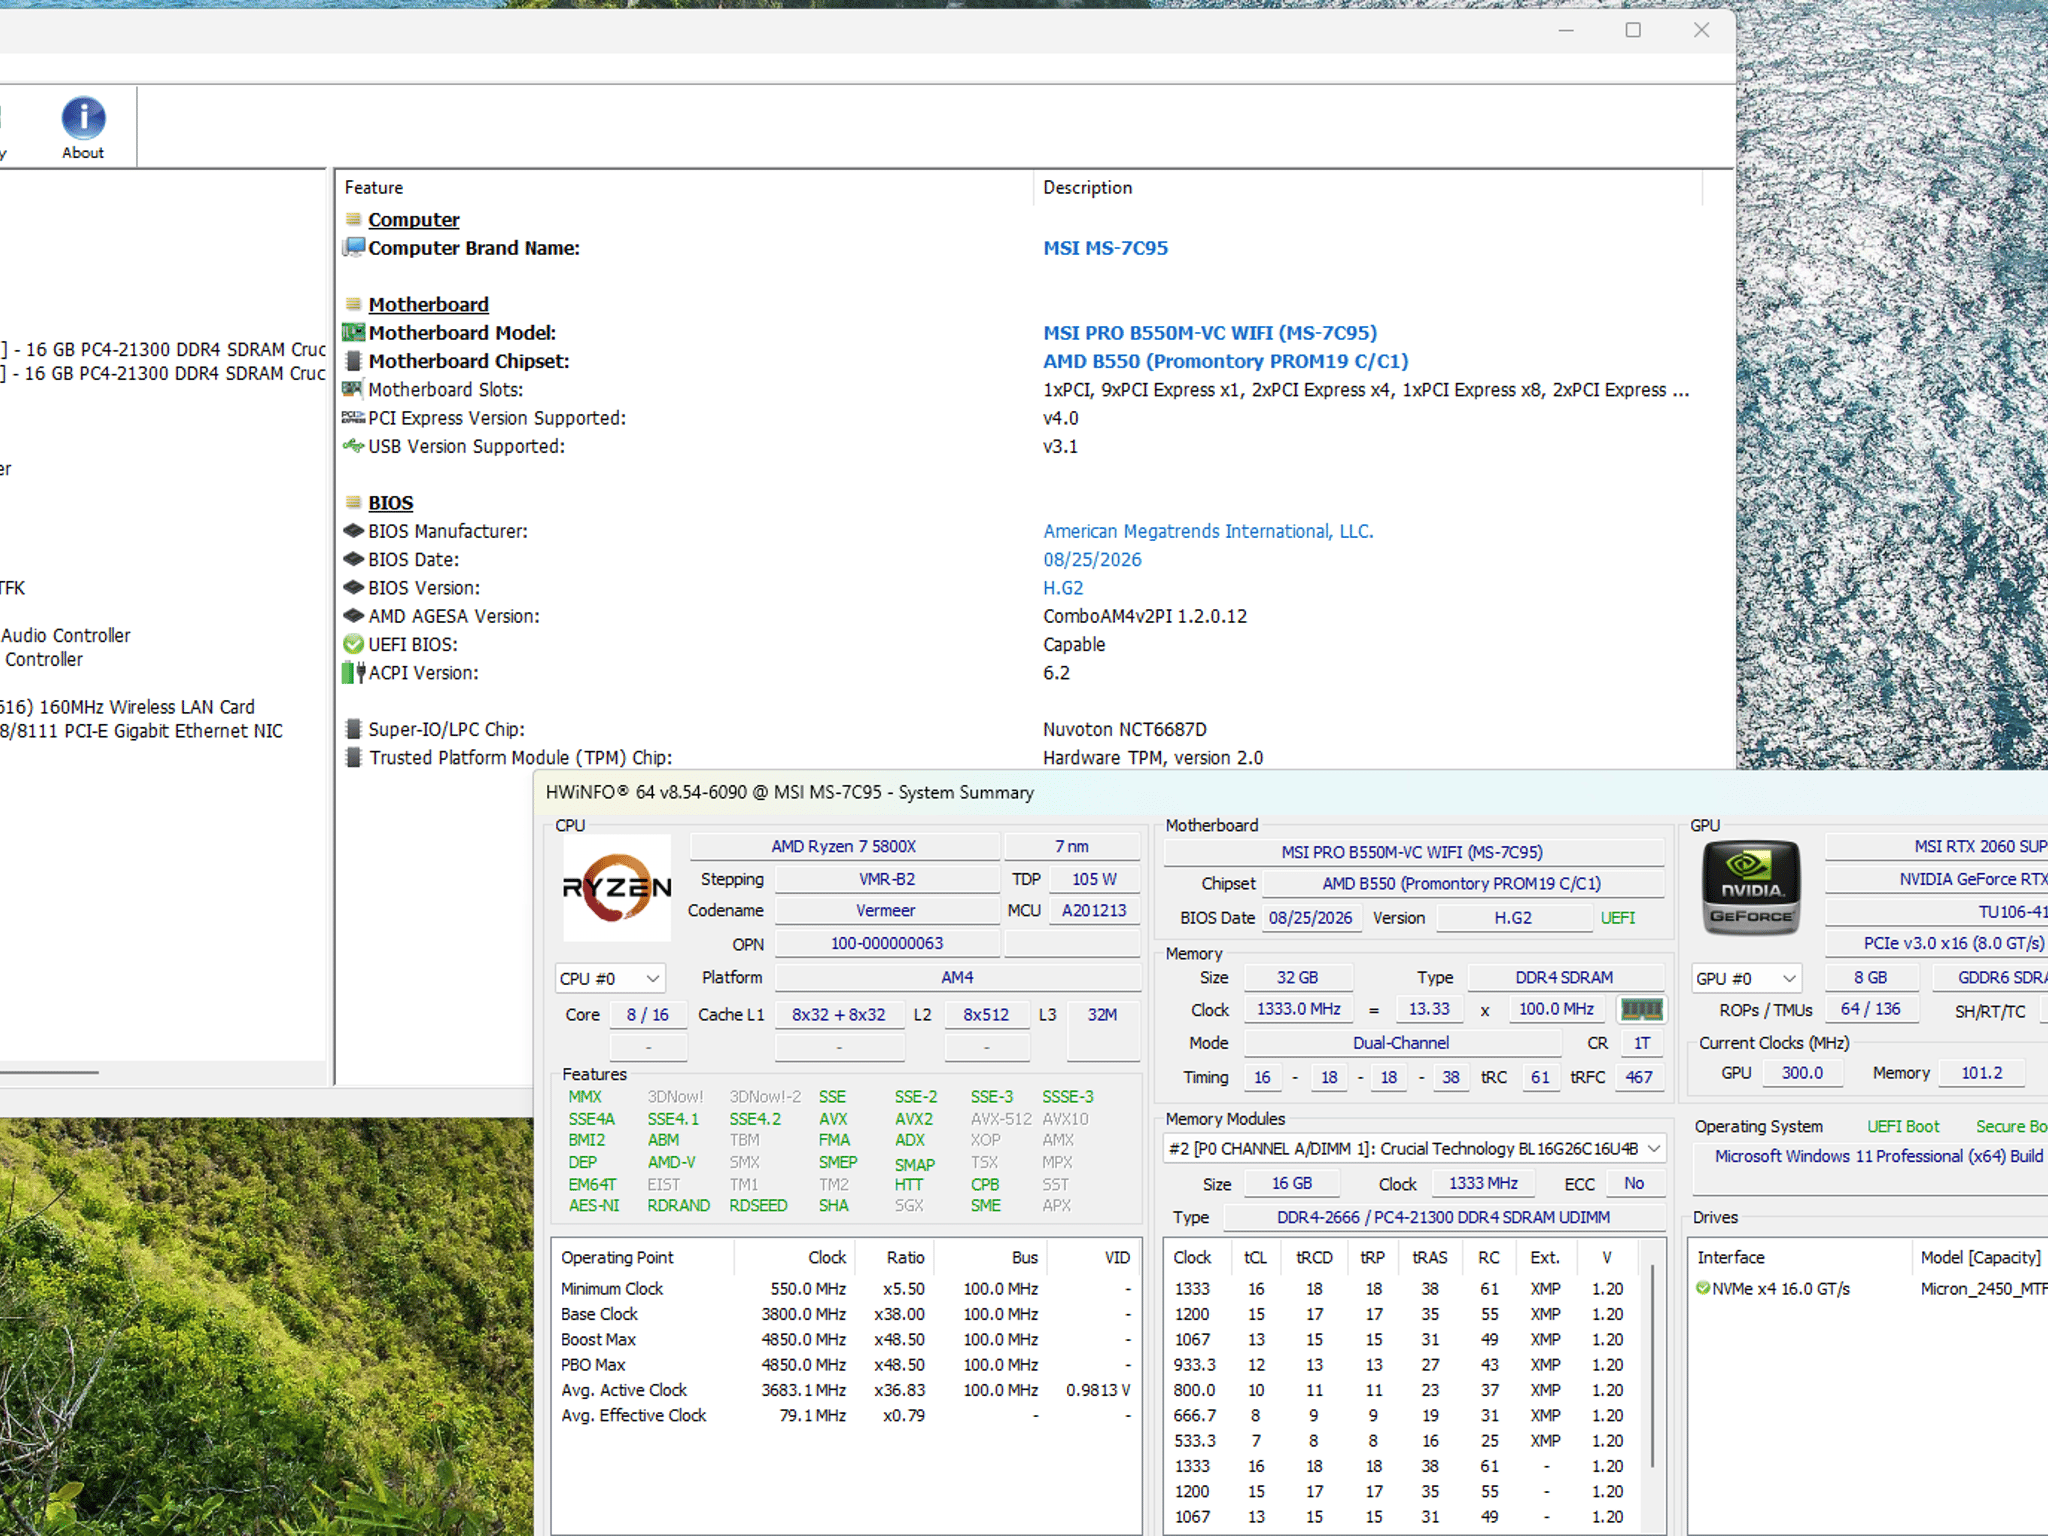Click the ACPI Version plug icon
Viewport: 2048px width, 1536px height.
coord(353,673)
